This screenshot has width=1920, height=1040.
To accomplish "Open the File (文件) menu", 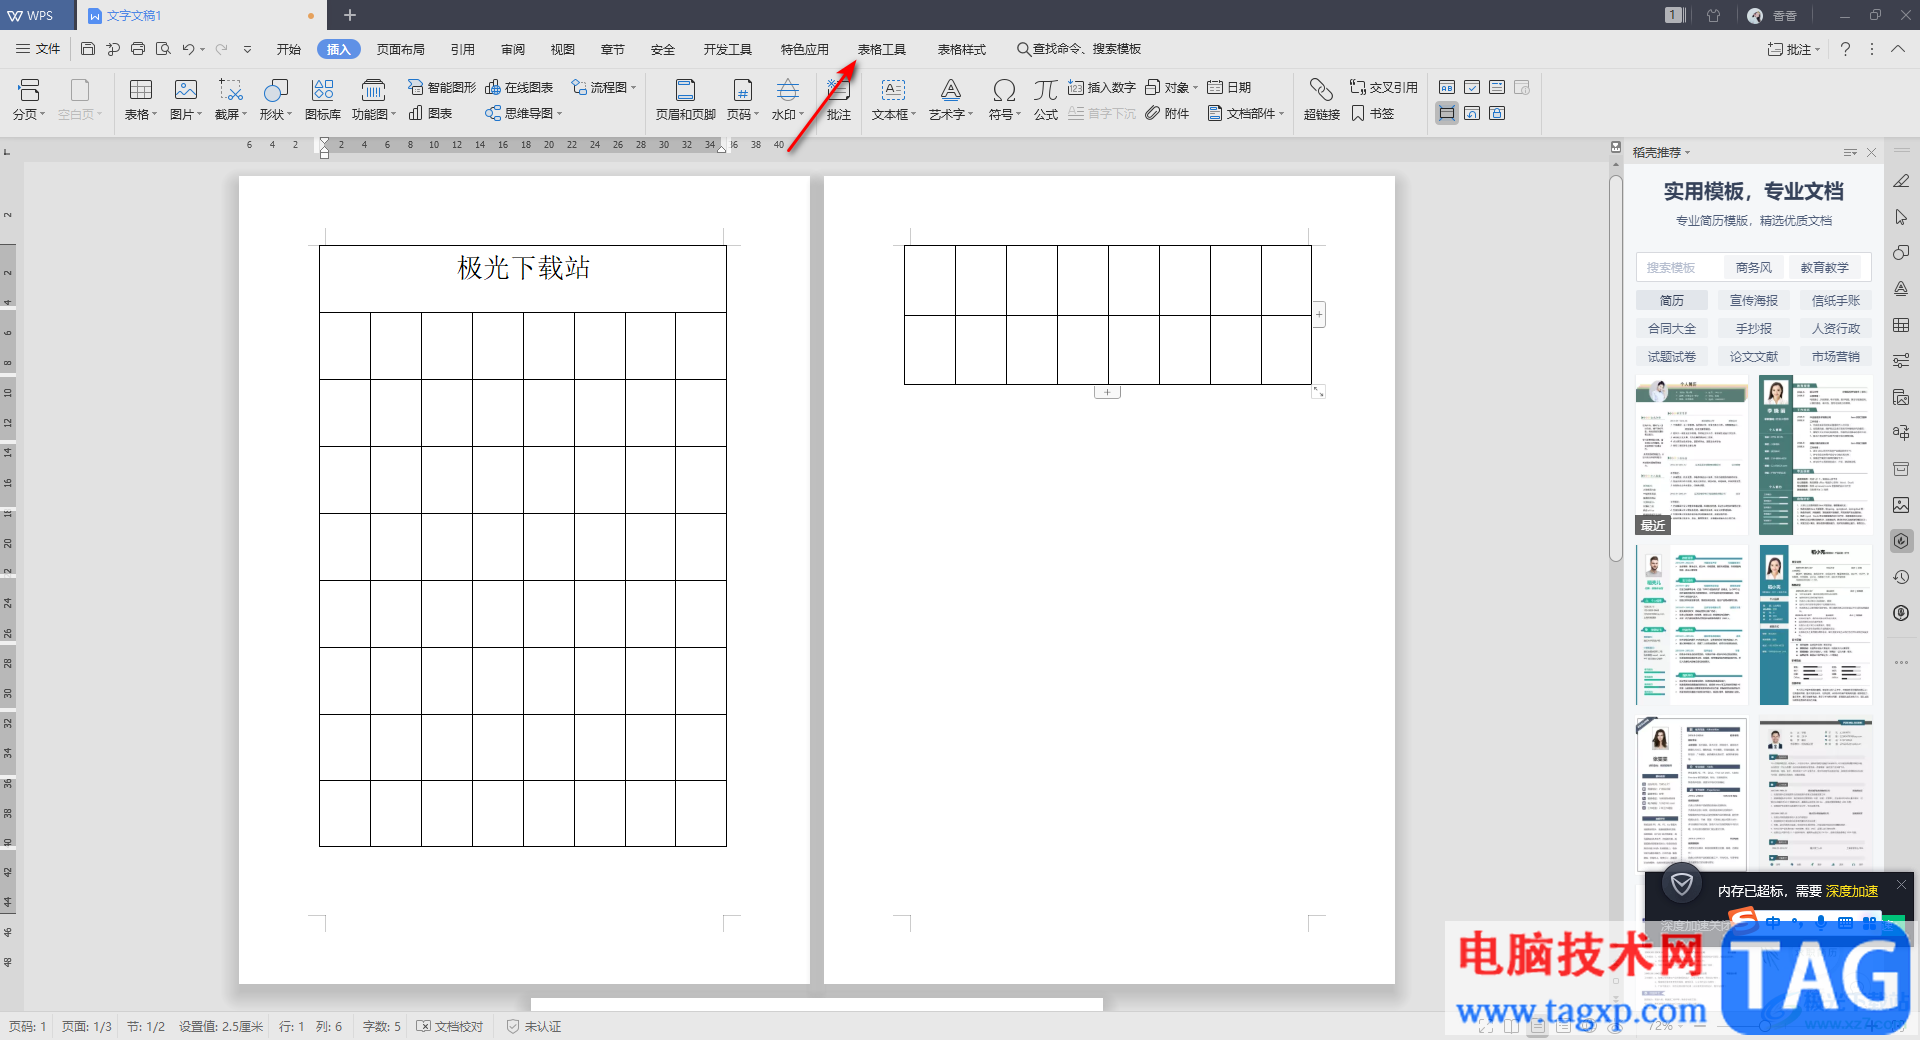I will pos(38,49).
